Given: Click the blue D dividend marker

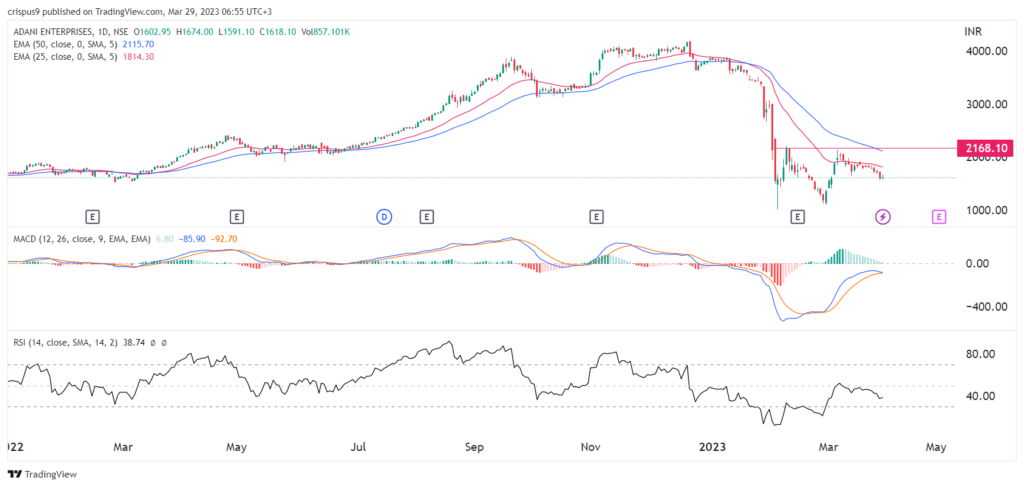Looking at the screenshot, I should pos(383,215).
